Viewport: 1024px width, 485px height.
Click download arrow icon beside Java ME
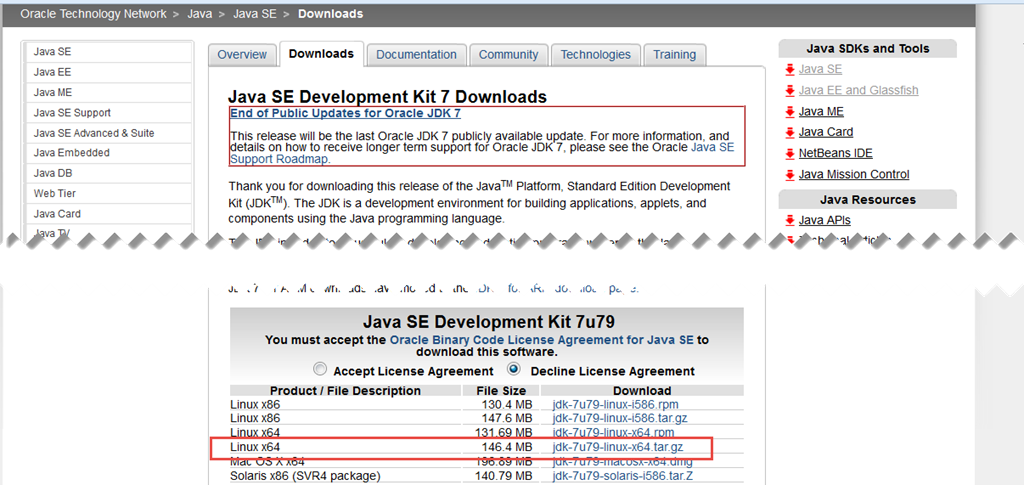click(790, 111)
